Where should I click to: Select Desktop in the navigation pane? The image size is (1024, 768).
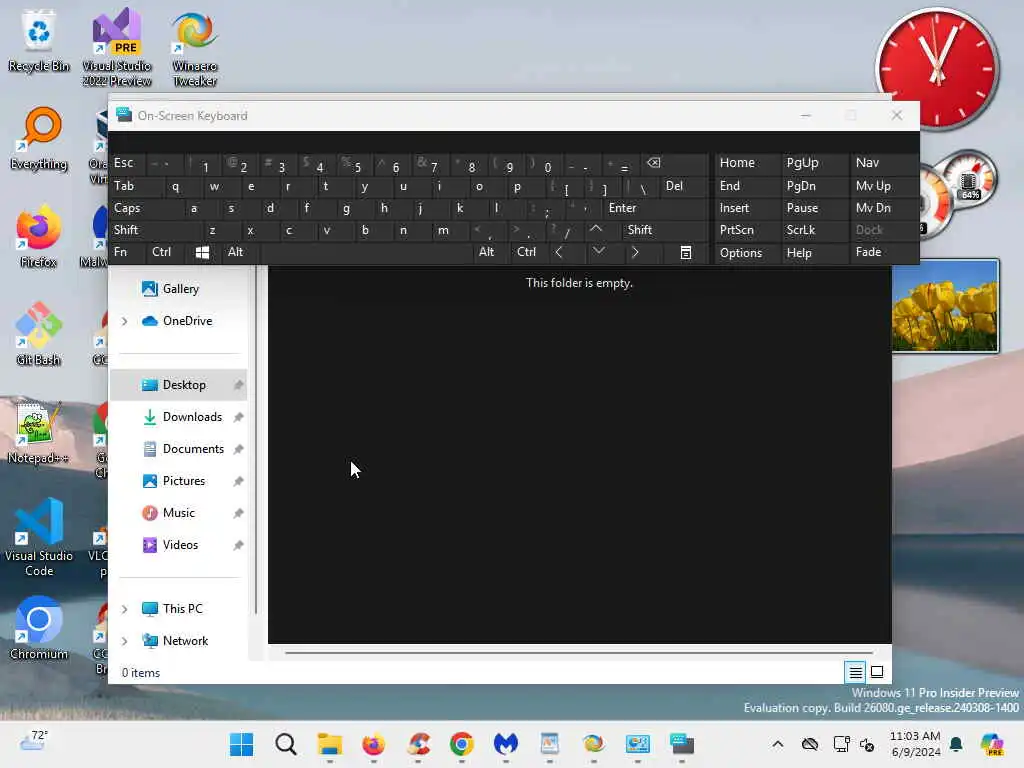tap(178, 385)
